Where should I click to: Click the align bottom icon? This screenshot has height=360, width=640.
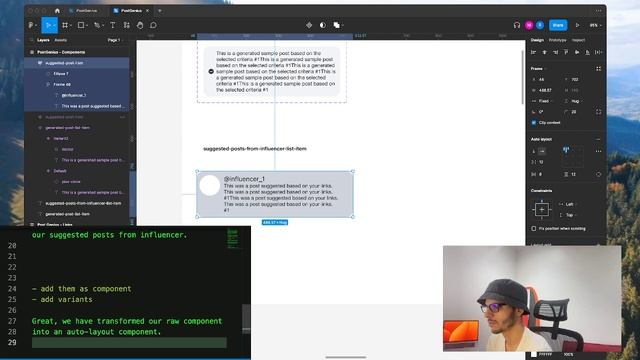click(587, 52)
